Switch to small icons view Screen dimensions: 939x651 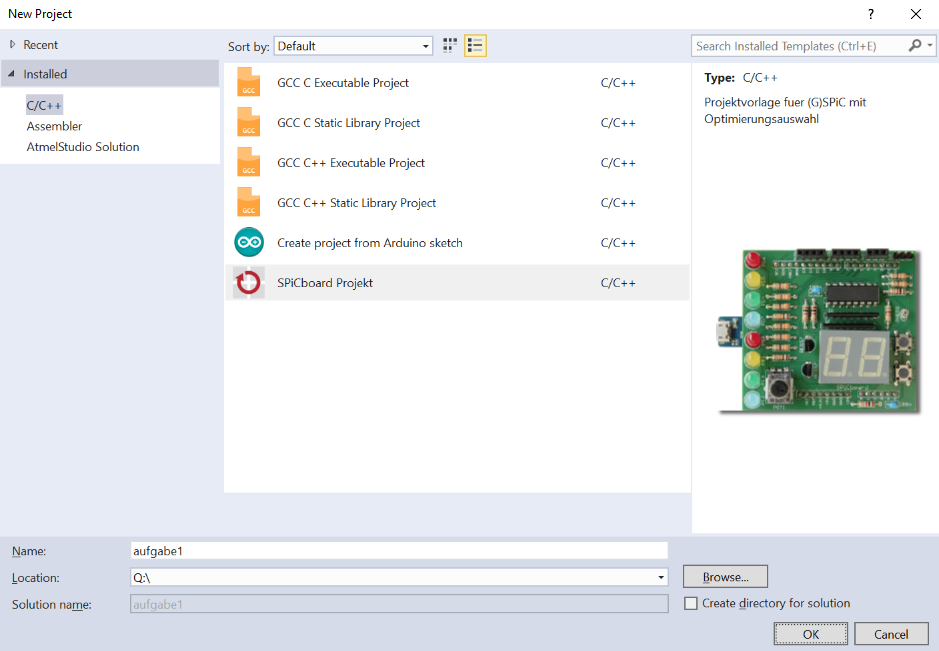(450, 46)
